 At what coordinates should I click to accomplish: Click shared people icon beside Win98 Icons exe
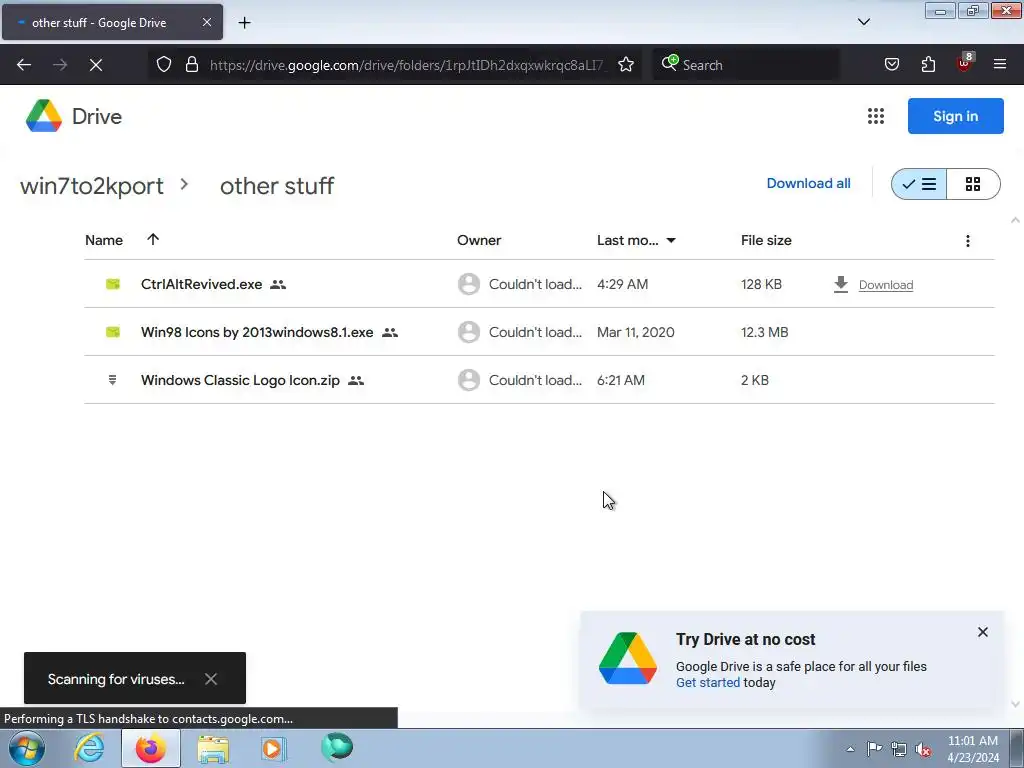tap(390, 332)
